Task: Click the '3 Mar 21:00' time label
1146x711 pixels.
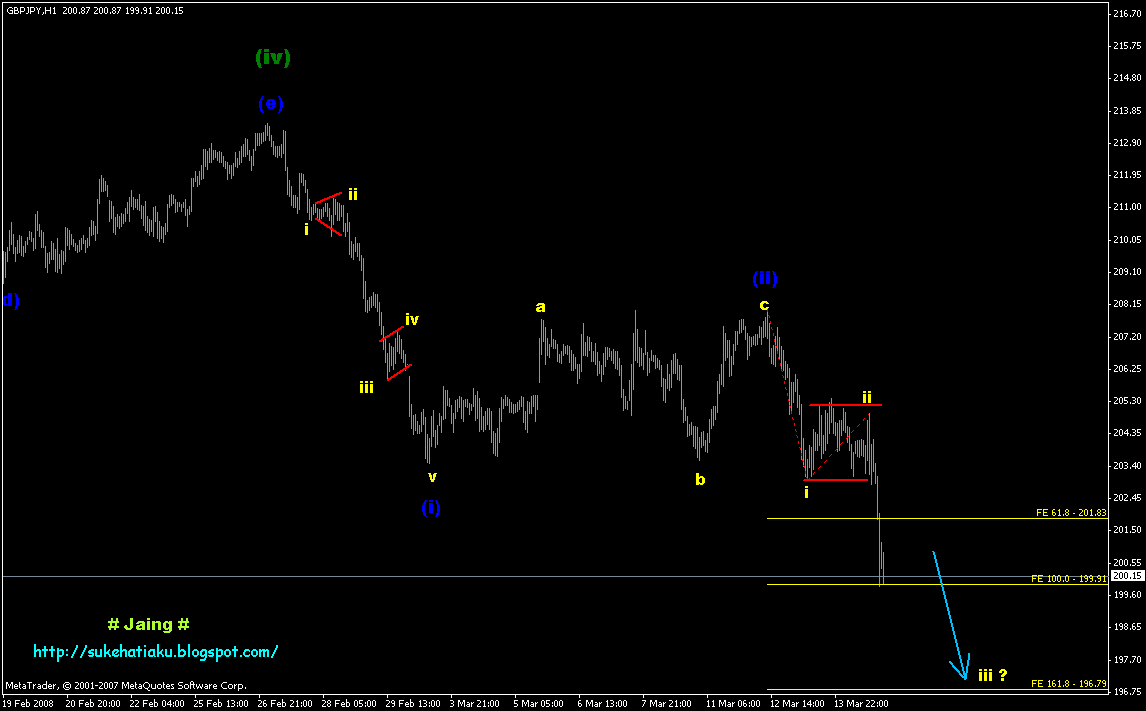Action: click(474, 704)
